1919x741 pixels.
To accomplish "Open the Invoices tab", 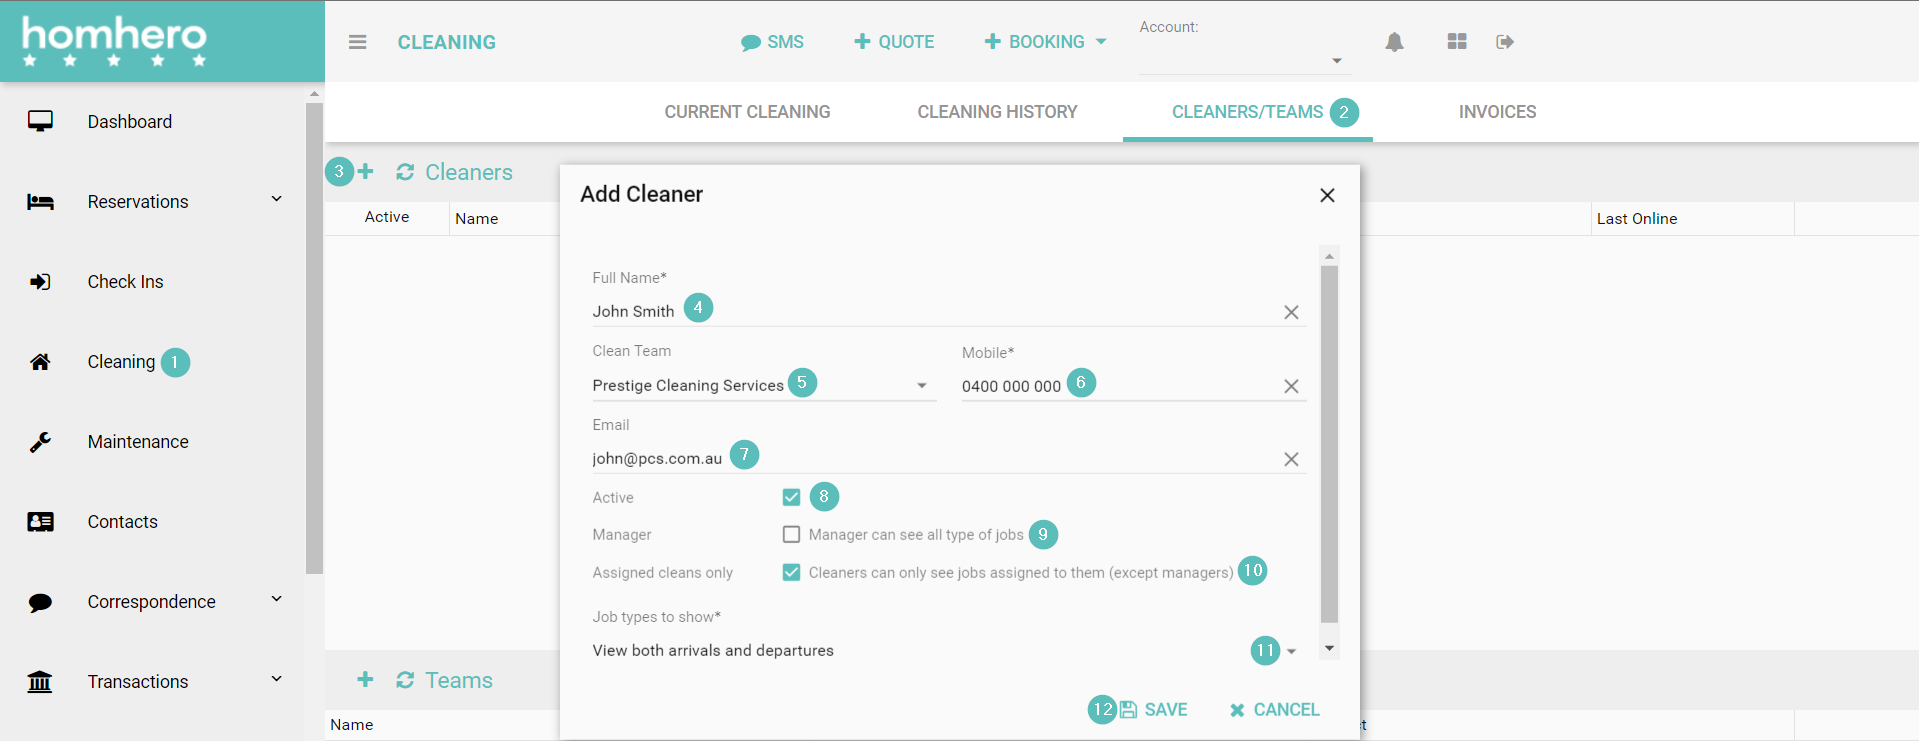I will (x=1497, y=112).
